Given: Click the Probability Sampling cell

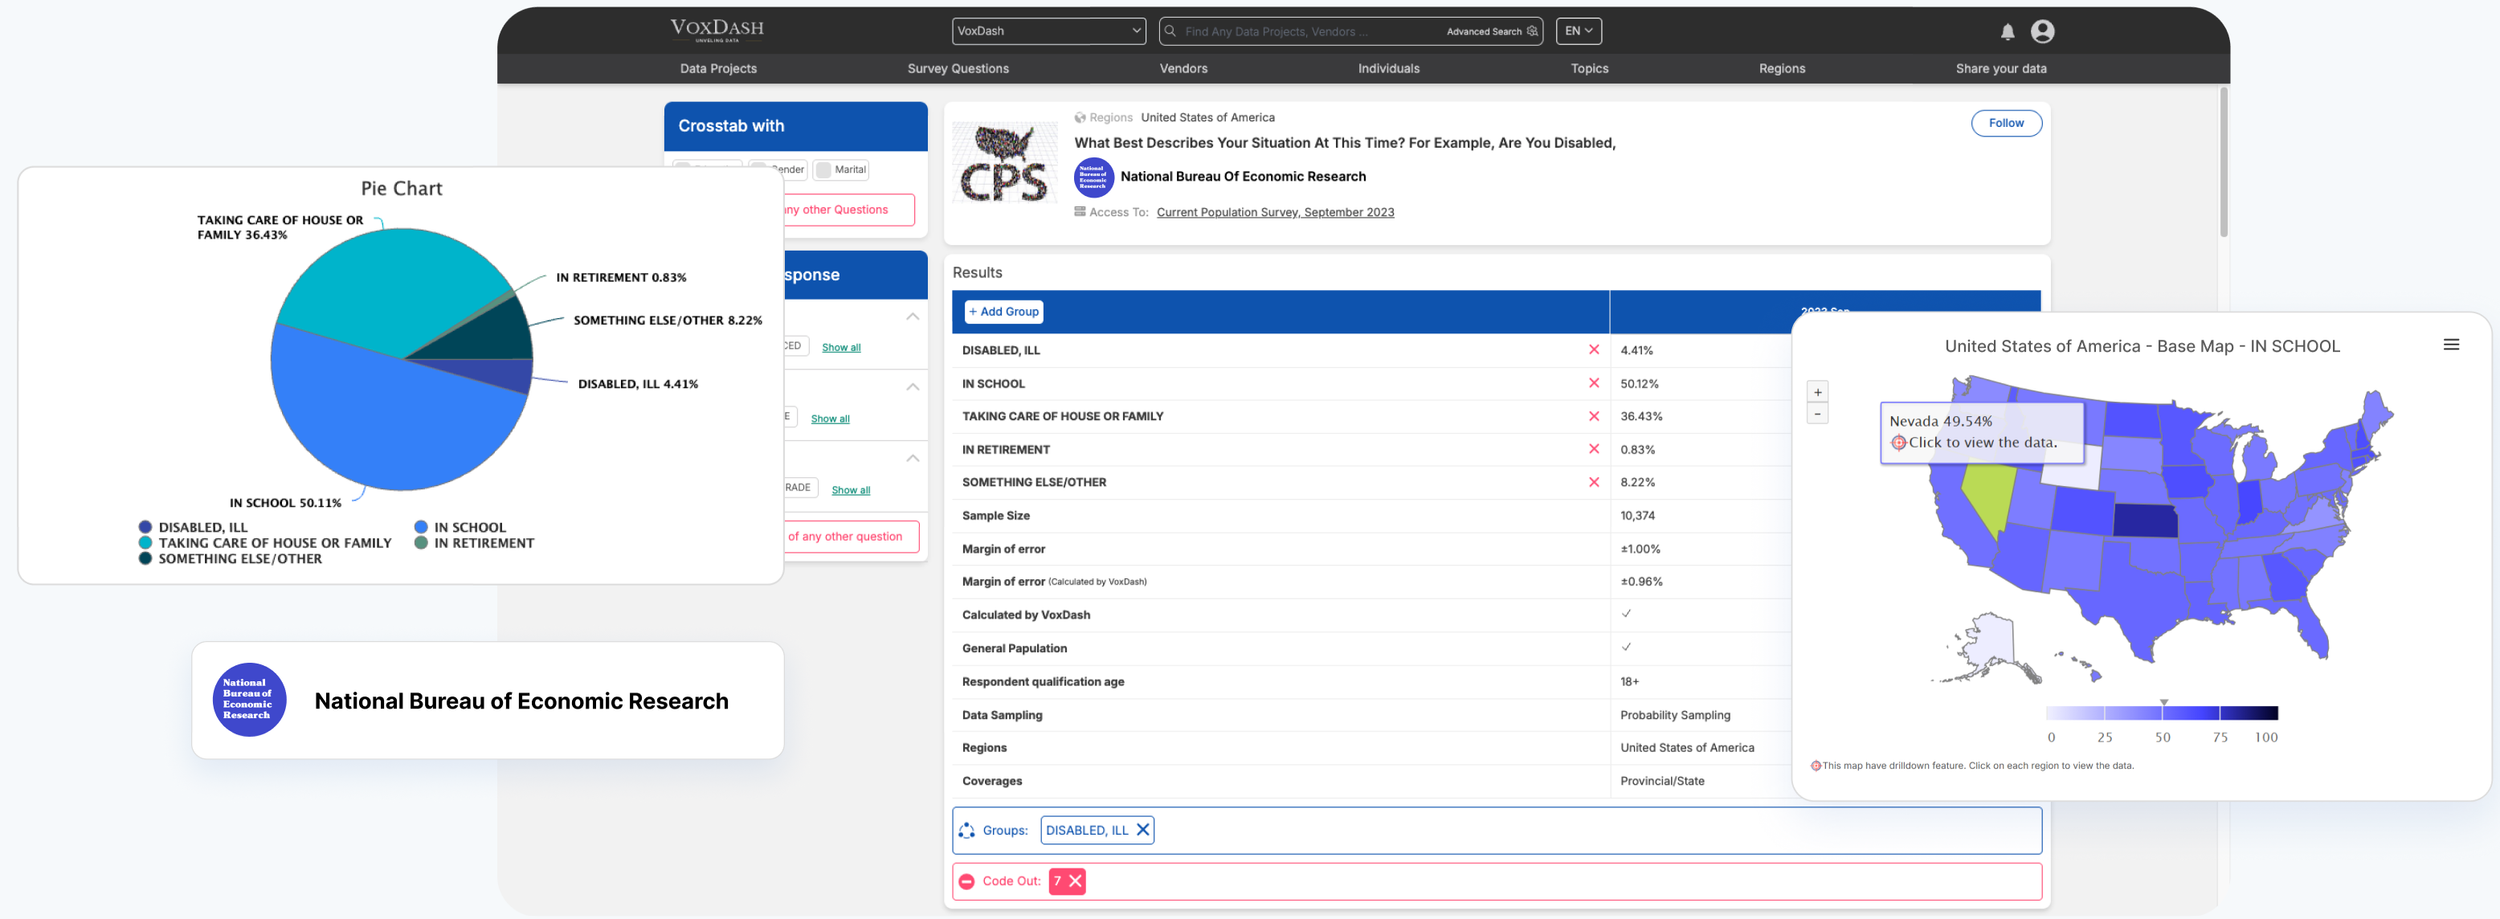Looking at the screenshot, I should [x=1675, y=715].
